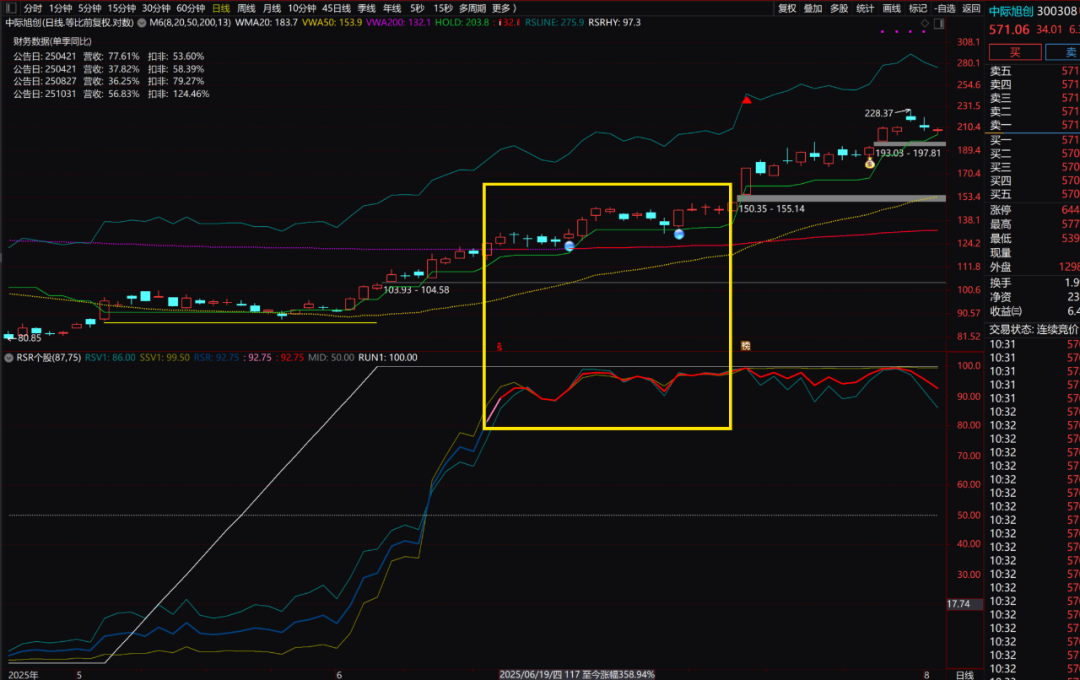The height and width of the screenshot is (680, 1080).
Task: Click the 复权 button
Action: tap(787, 8)
